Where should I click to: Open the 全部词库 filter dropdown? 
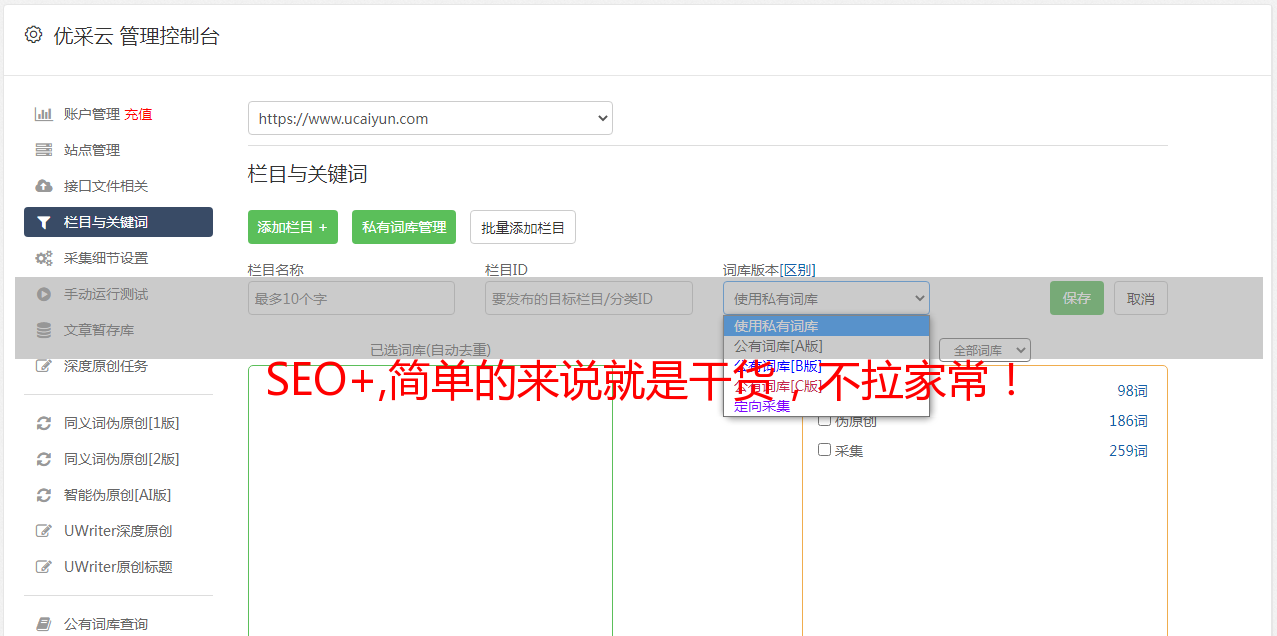click(985, 350)
